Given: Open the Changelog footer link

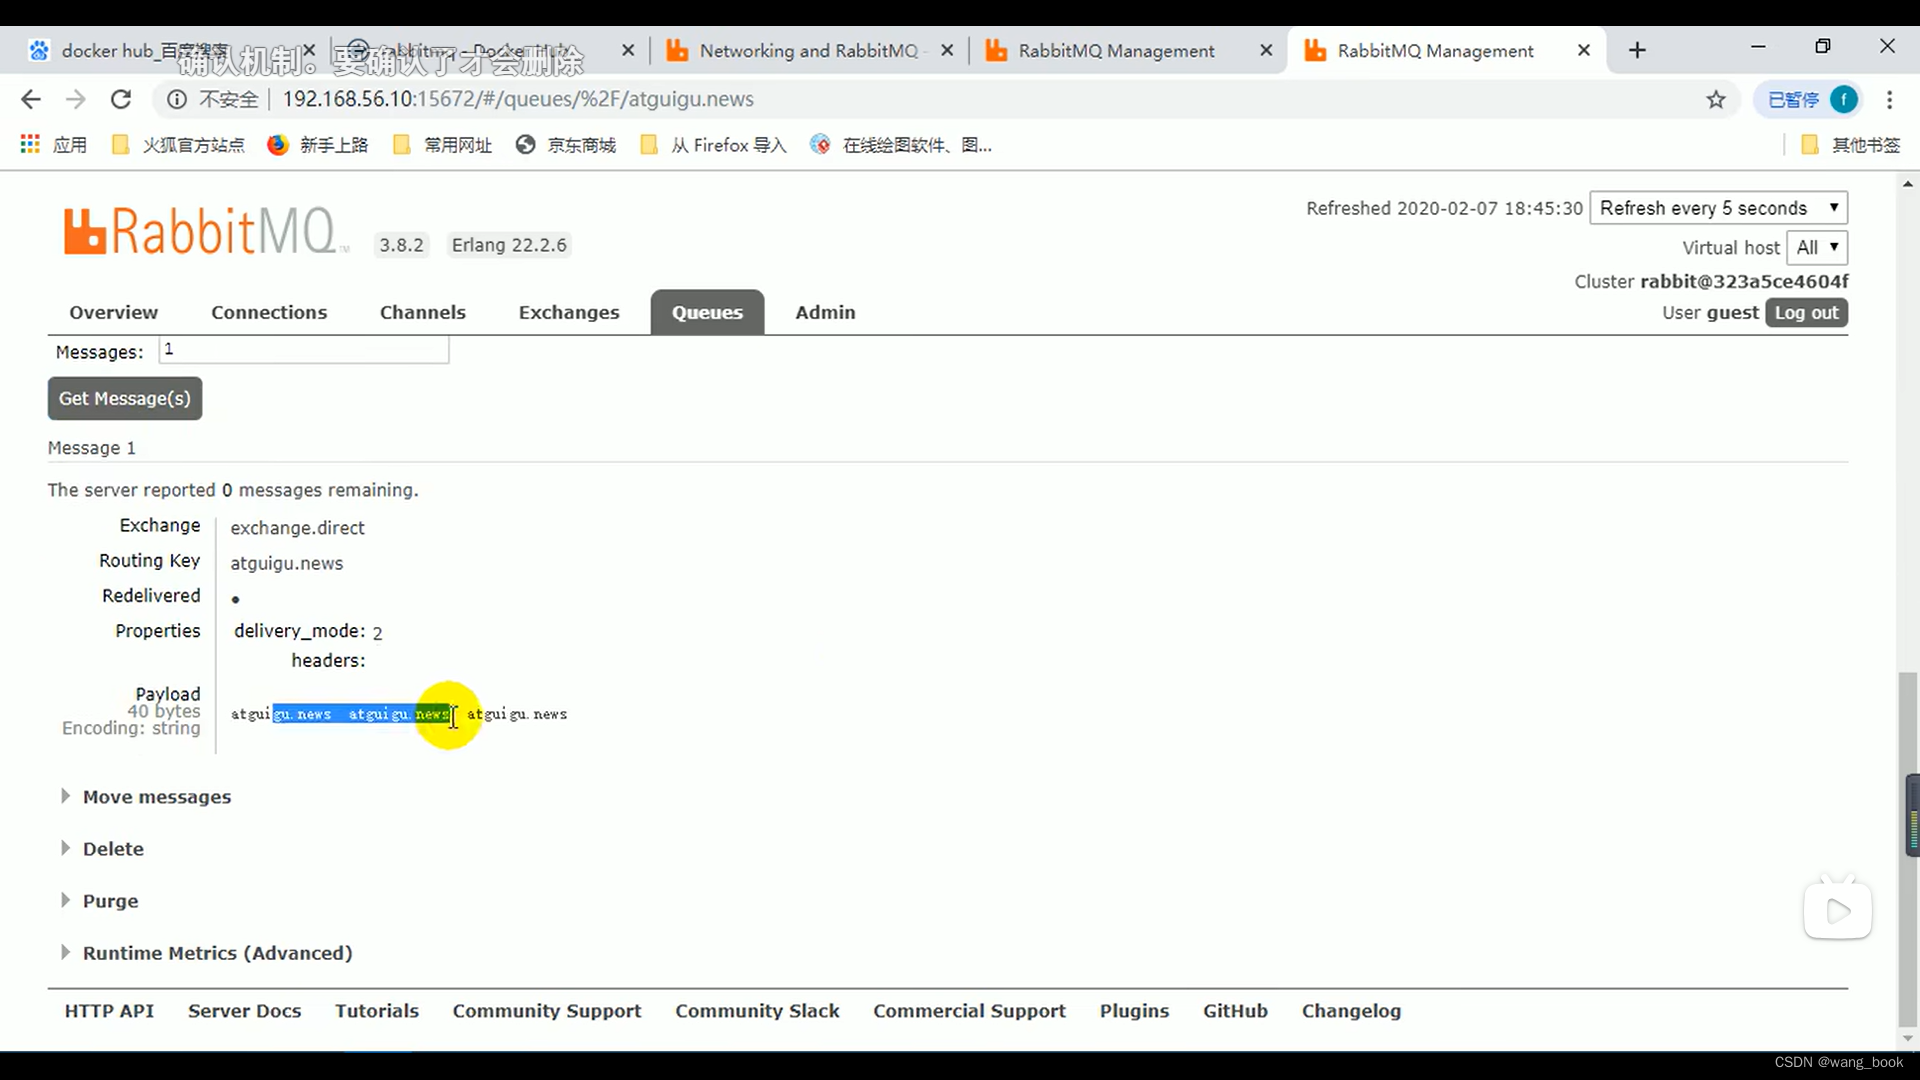Looking at the screenshot, I should tap(1351, 1011).
